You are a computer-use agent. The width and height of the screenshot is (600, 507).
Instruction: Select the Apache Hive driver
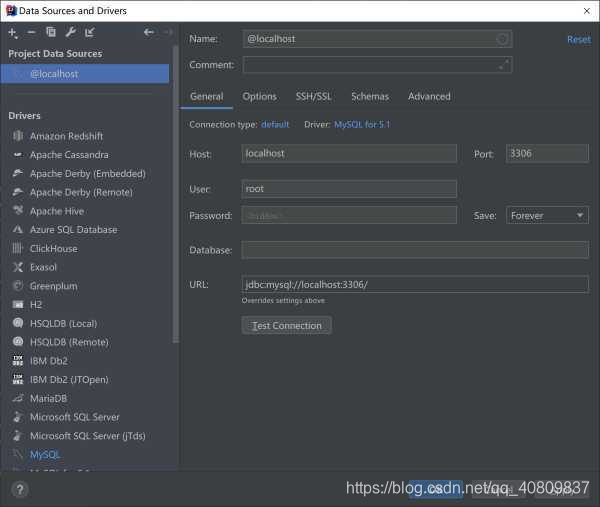(x=57, y=211)
